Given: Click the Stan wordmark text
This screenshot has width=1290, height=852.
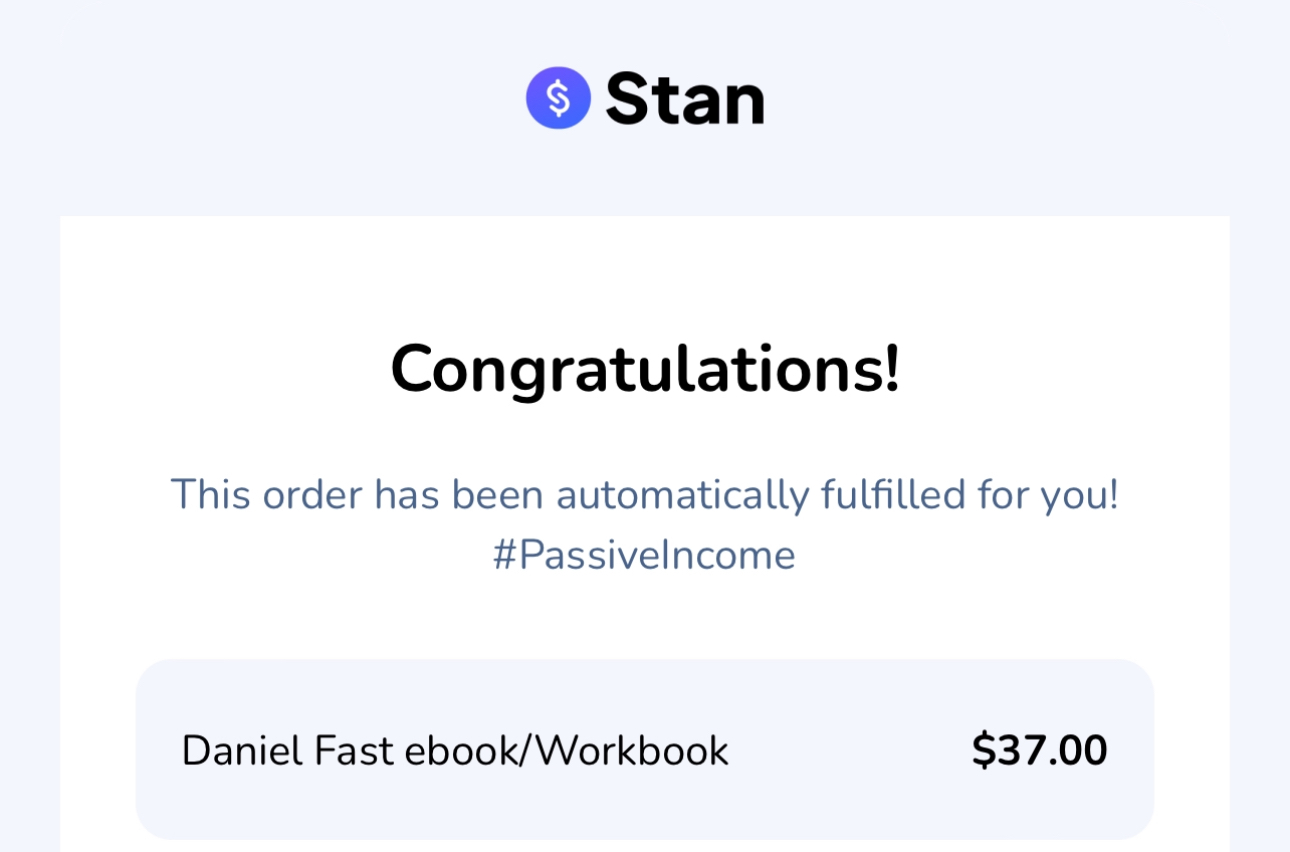Looking at the screenshot, I should pyautogui.click(x=685, y=99).
